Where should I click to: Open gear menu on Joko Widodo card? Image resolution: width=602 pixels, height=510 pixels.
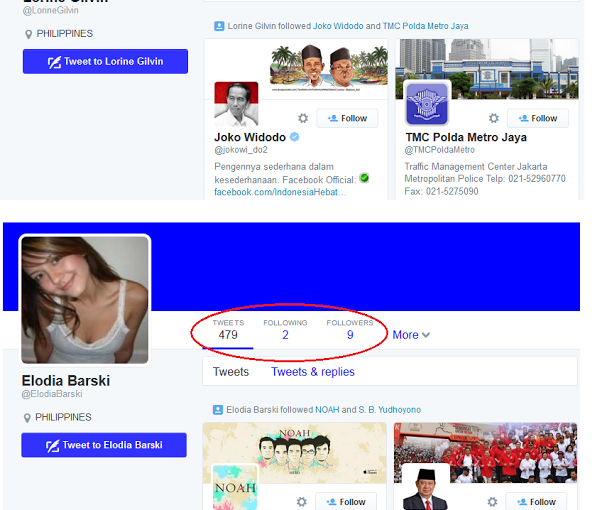coord(303,118)
